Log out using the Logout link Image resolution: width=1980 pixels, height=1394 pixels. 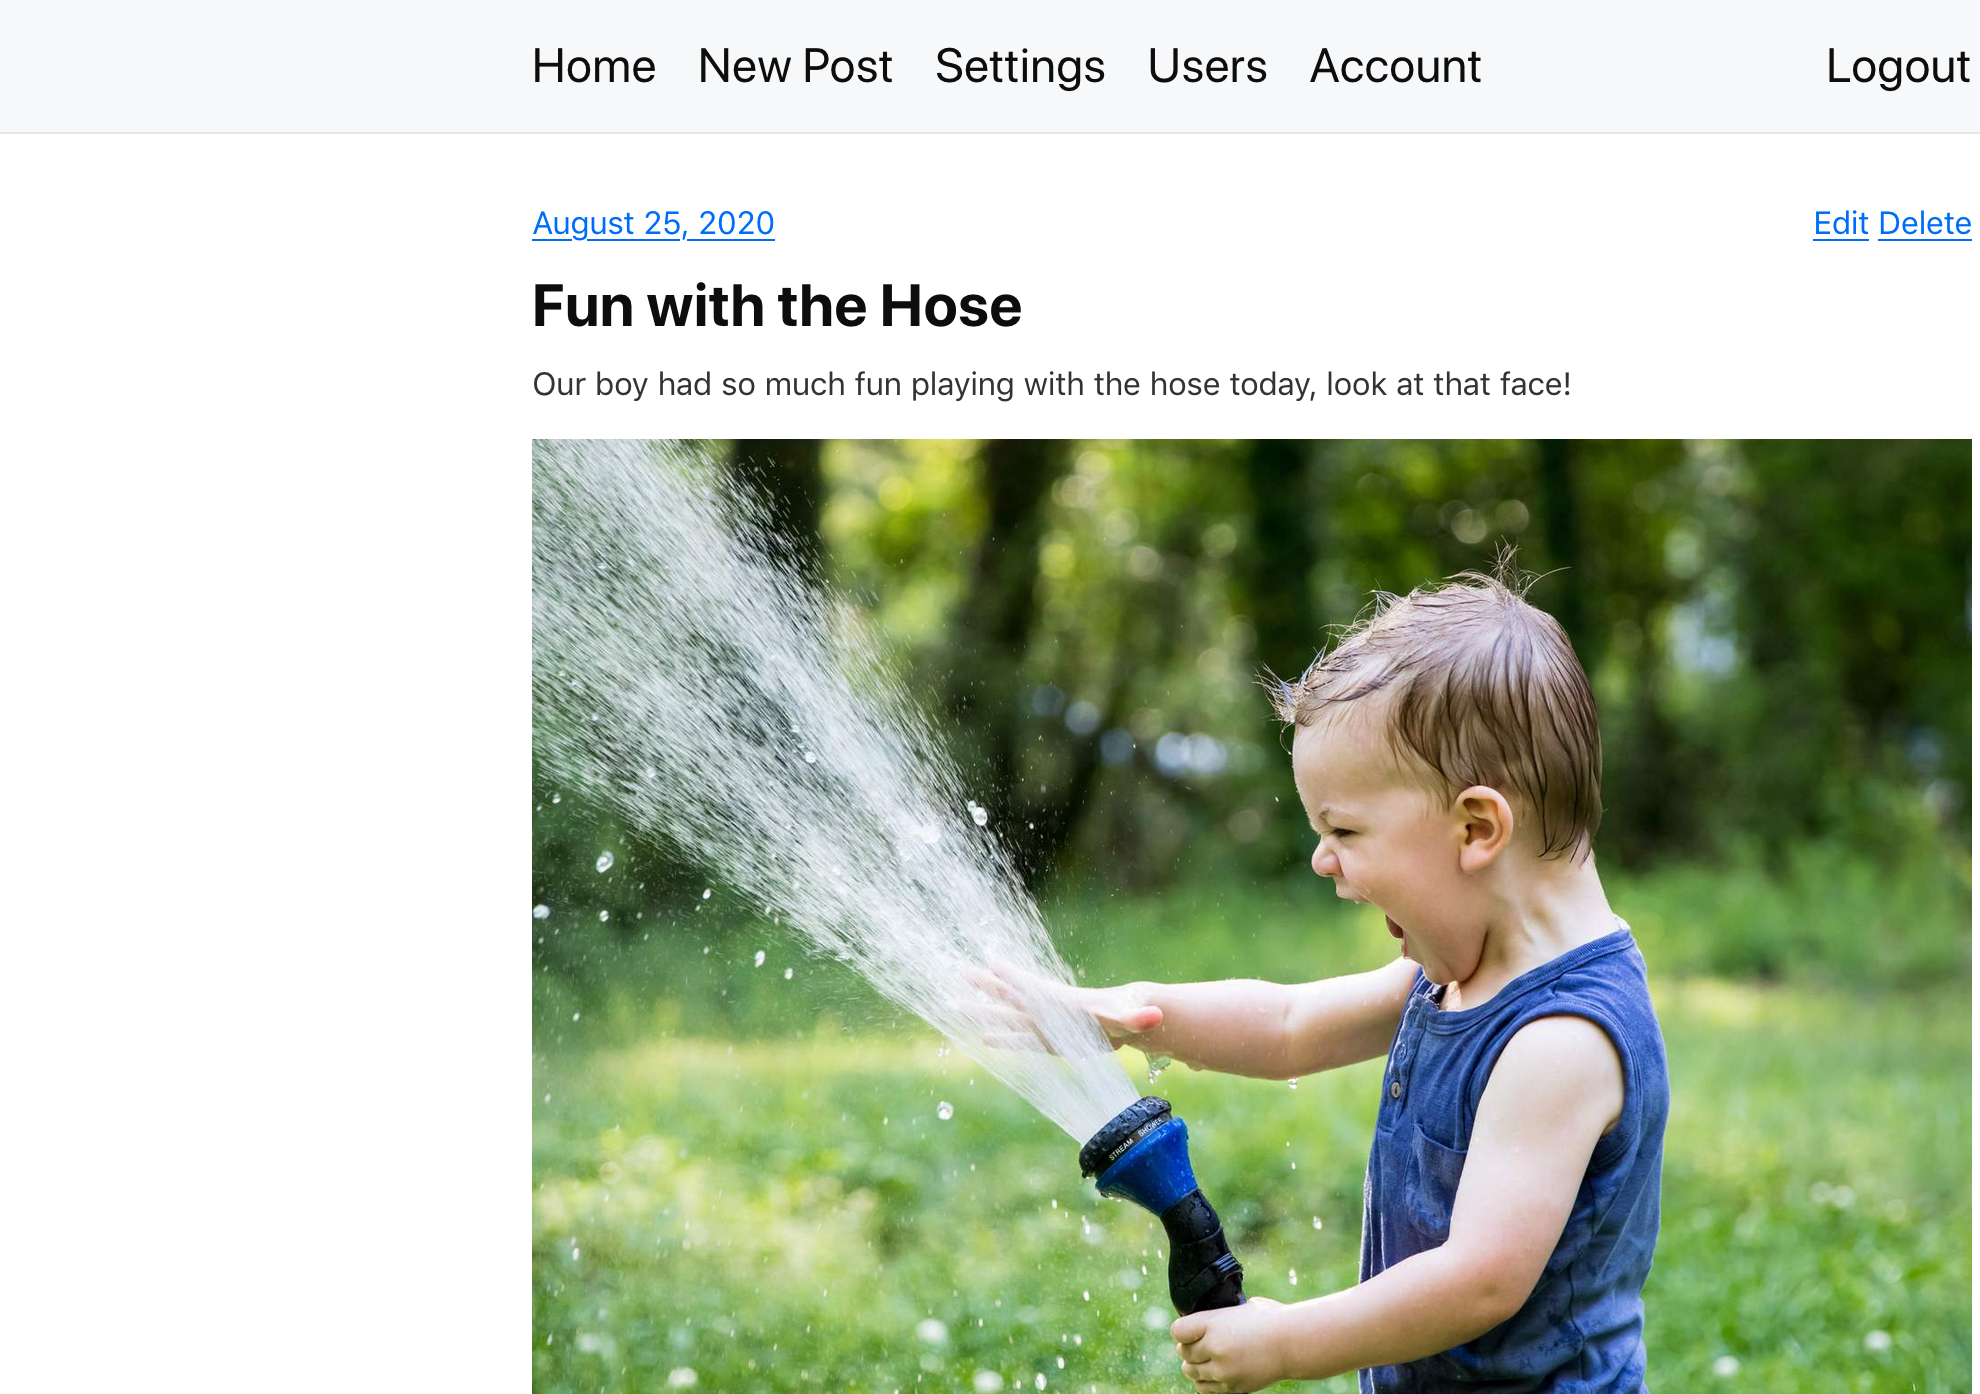coord(1897,66)
